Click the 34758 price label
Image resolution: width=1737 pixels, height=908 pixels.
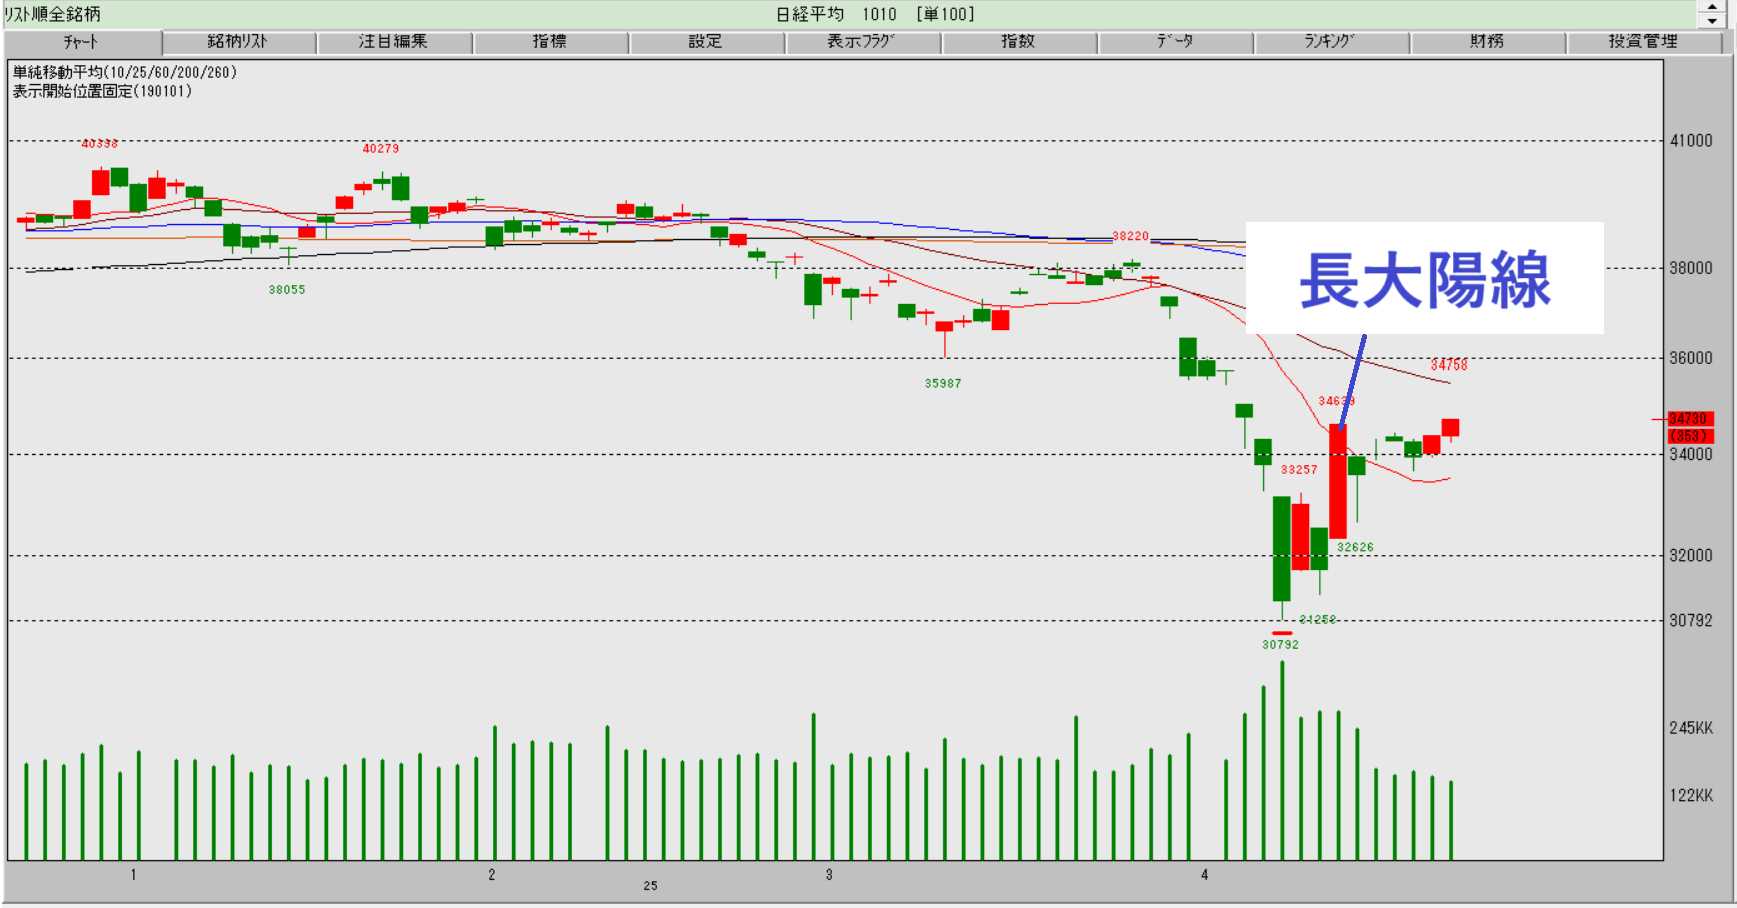(1449, 365)
